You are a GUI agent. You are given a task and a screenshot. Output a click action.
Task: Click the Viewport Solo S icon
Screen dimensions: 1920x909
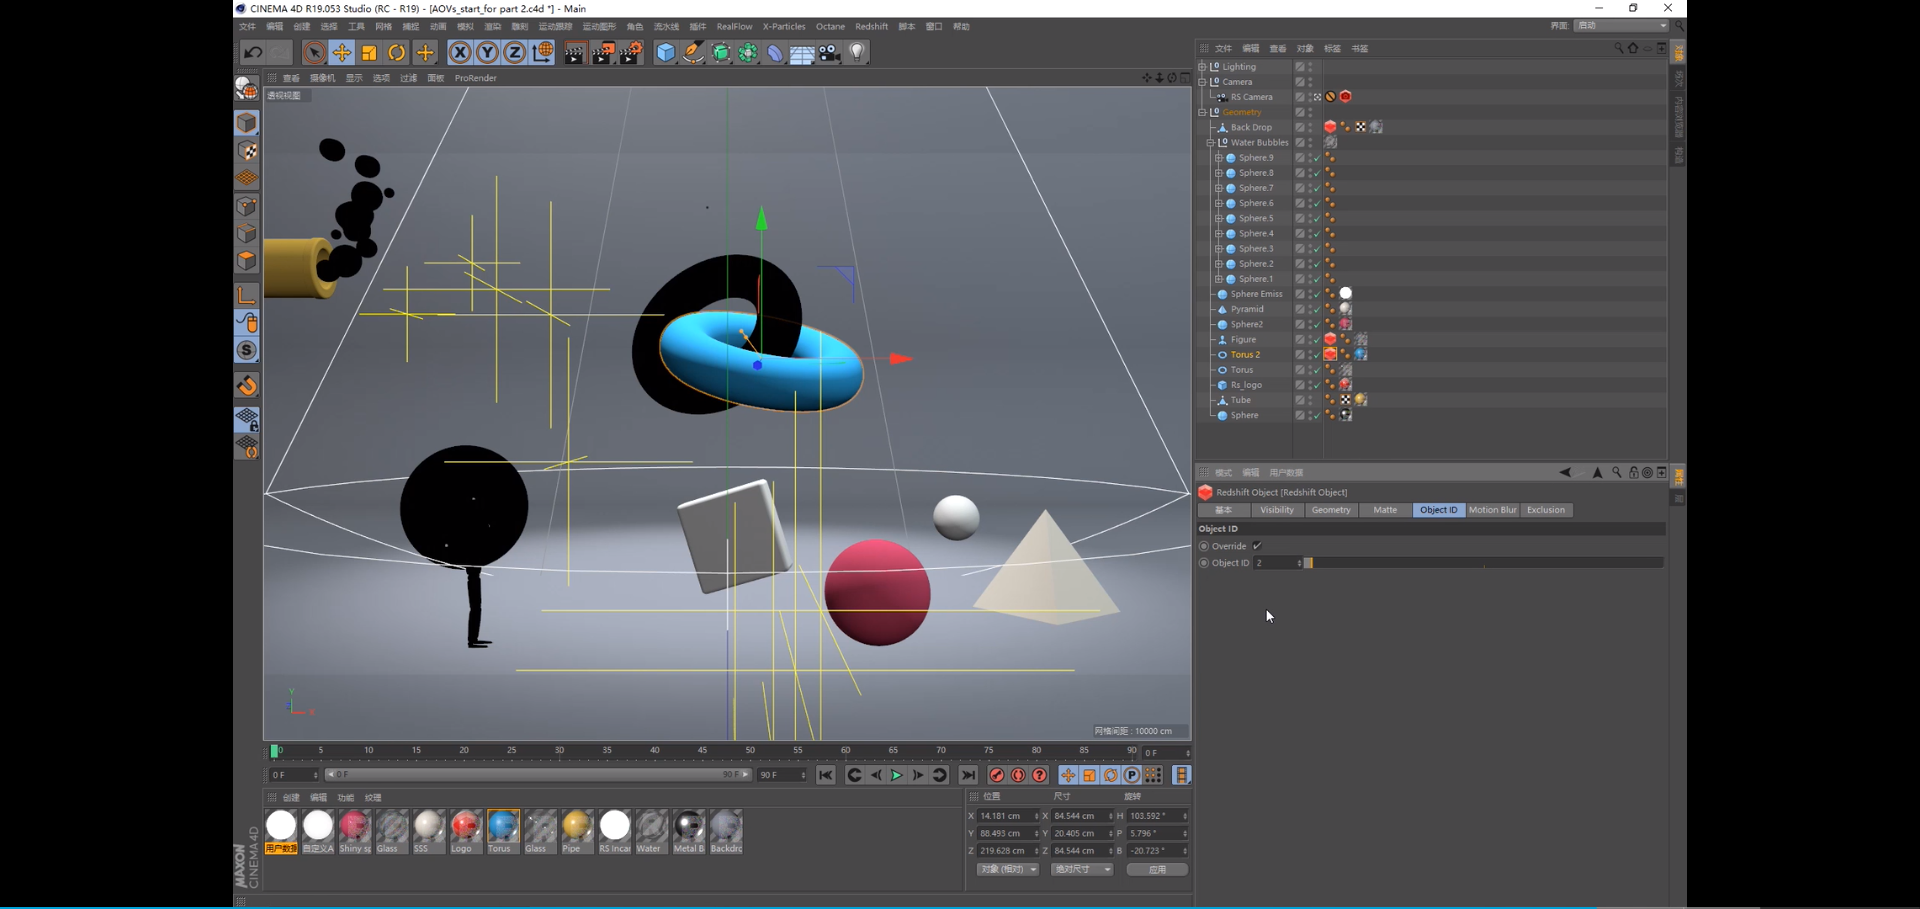247,350
